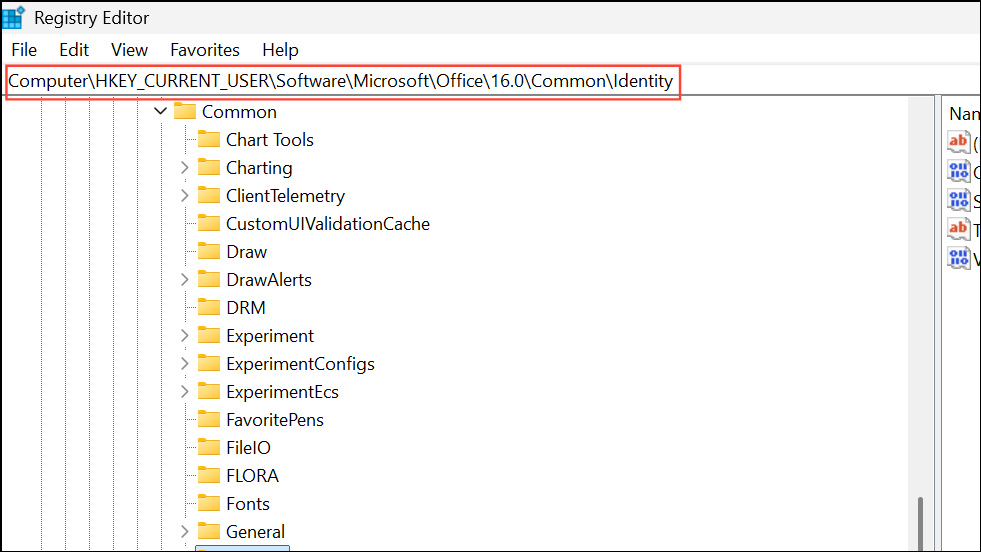Click the Registry Editor app icon
This screenshot has height=552, width=981.
[x=14, y=17]
